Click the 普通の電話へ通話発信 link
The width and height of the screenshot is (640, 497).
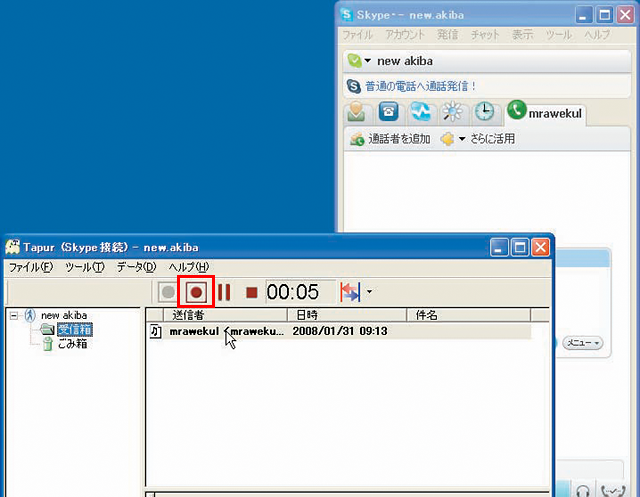click(x=420, y=87)
